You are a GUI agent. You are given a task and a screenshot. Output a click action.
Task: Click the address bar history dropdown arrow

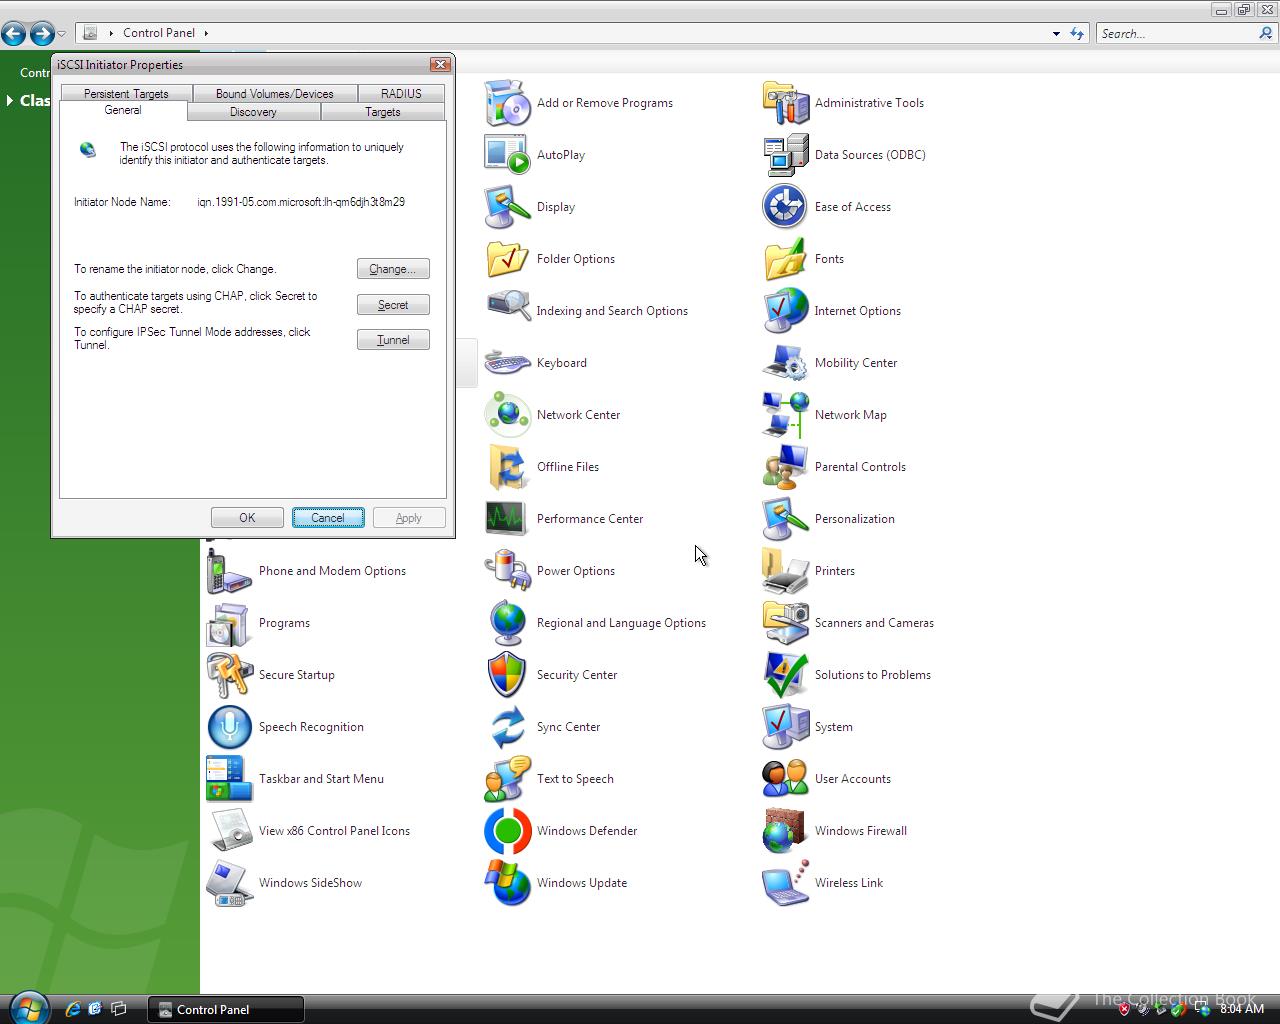coord(1056,34)
